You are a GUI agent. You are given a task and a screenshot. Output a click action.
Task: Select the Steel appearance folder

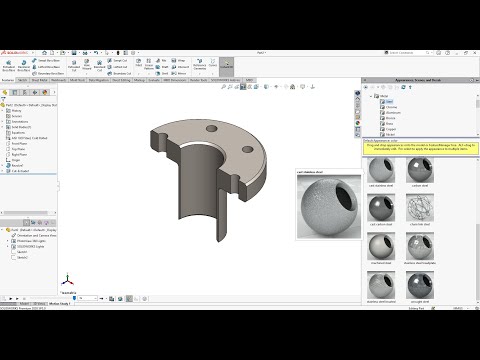(x=387, y=101)
